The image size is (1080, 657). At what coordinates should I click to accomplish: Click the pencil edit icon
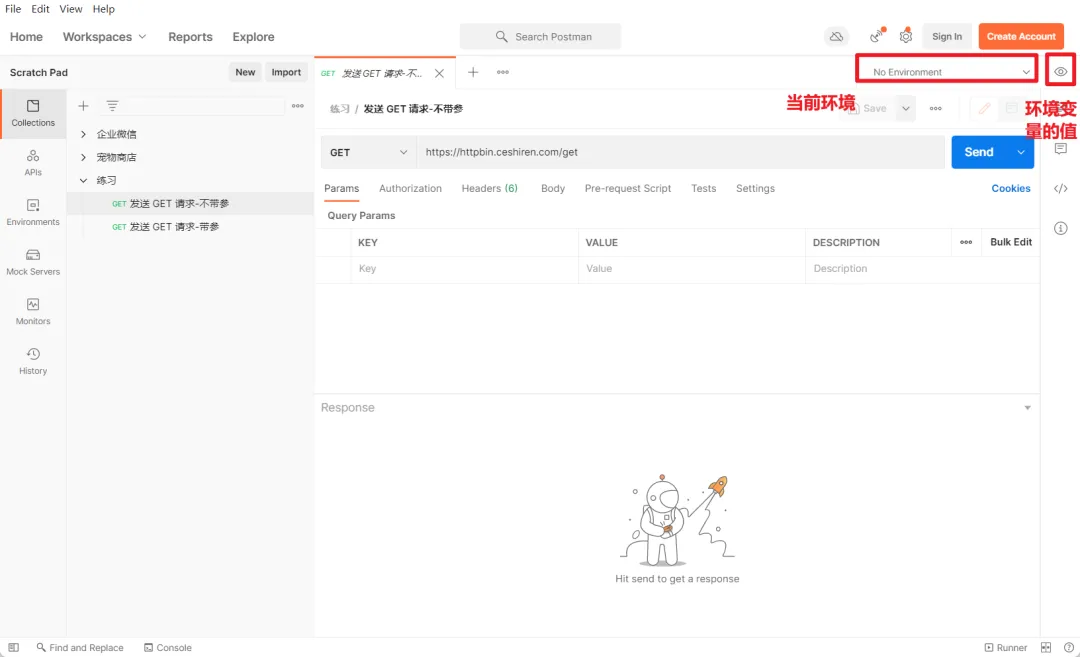[984, 109]
